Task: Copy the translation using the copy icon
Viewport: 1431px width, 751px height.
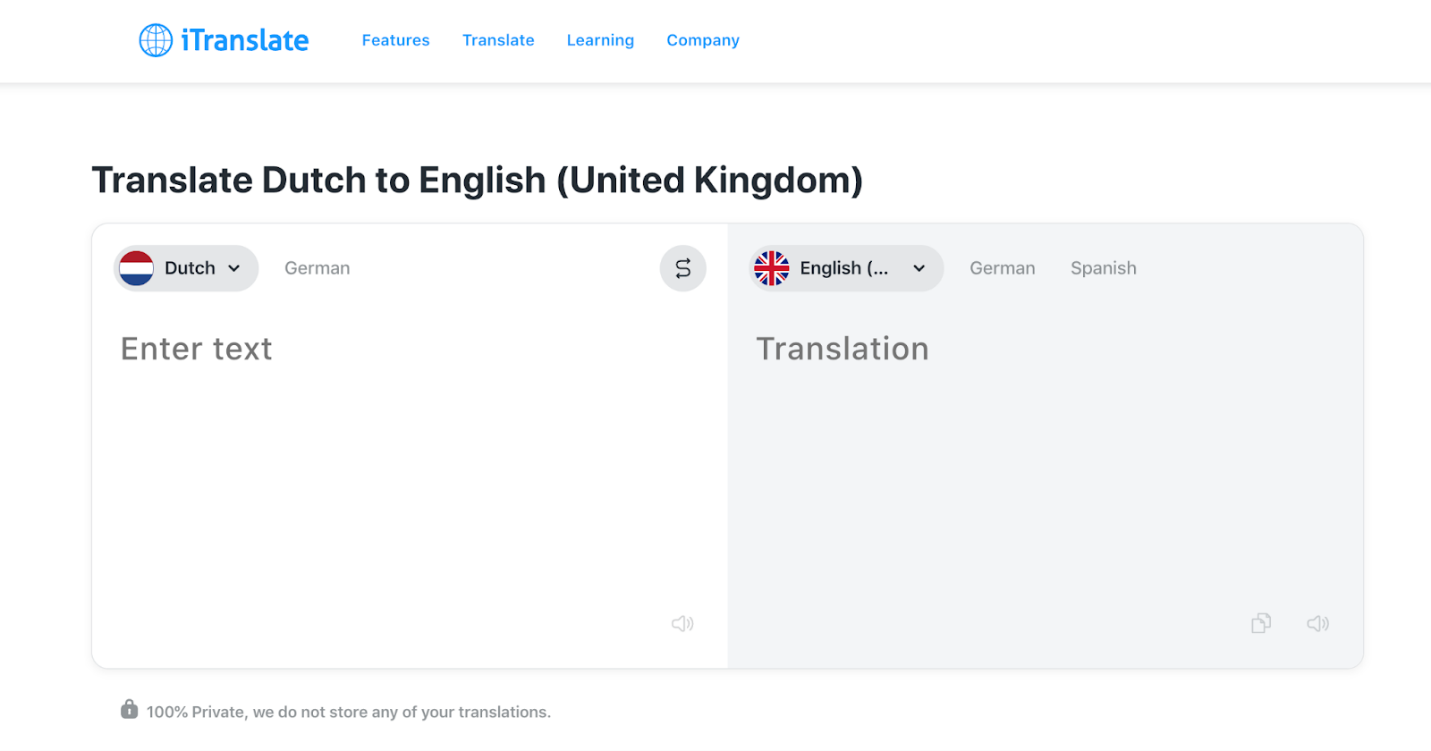Action: [x=1260, y=623]
